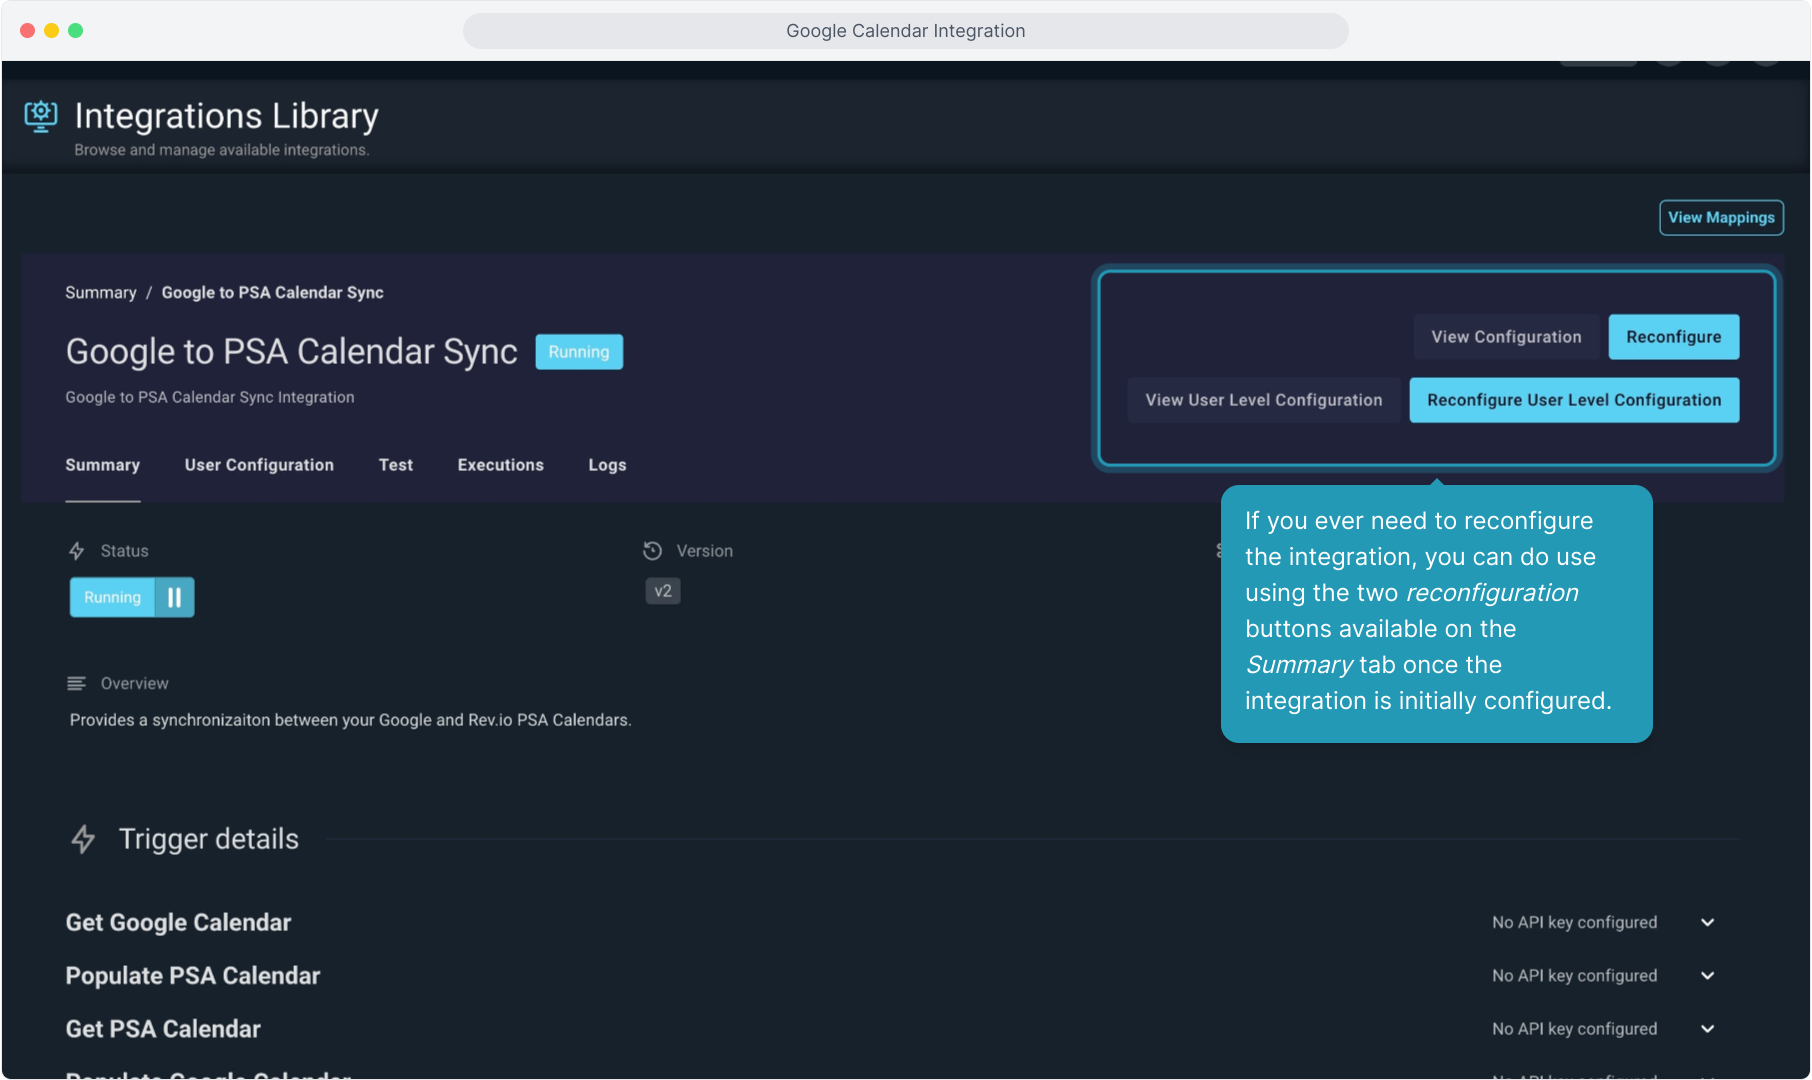Expand the Get PSA Calendar row
1812x1080 pixels.
pyautogui.click(x=1707, y=1029)
